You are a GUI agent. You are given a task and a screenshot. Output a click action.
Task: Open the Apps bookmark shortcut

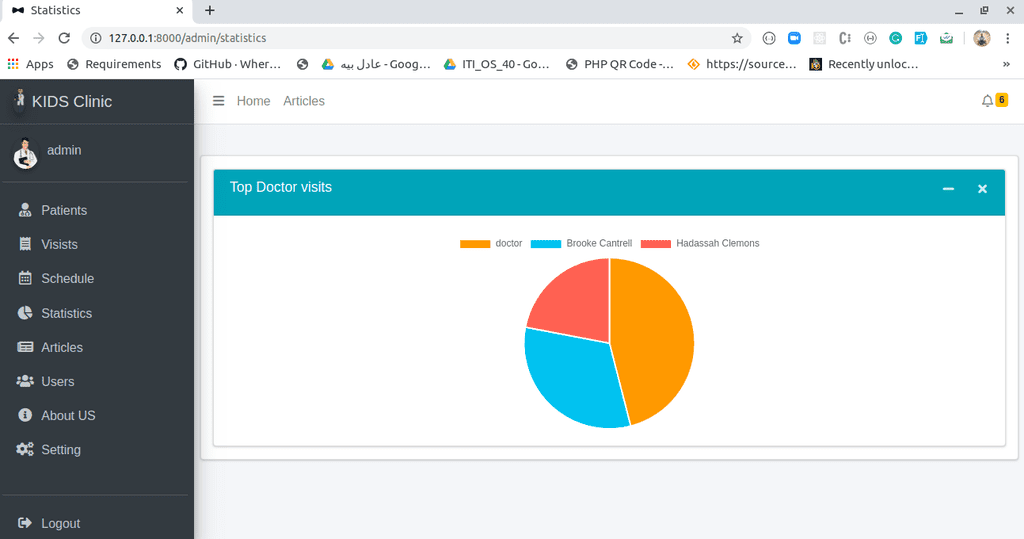click(x=30, y=64)
